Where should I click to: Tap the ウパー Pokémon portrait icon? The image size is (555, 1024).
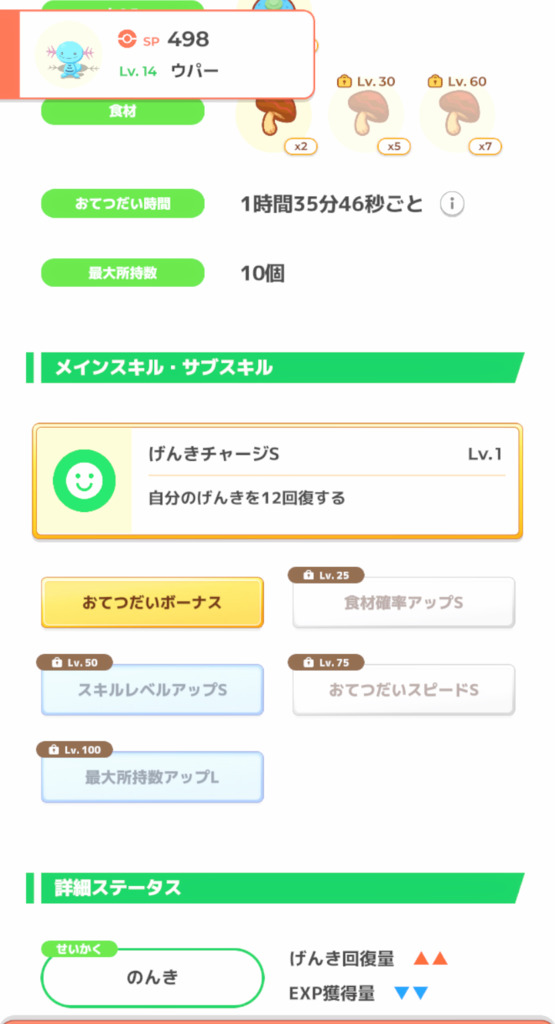click(69, 55)
